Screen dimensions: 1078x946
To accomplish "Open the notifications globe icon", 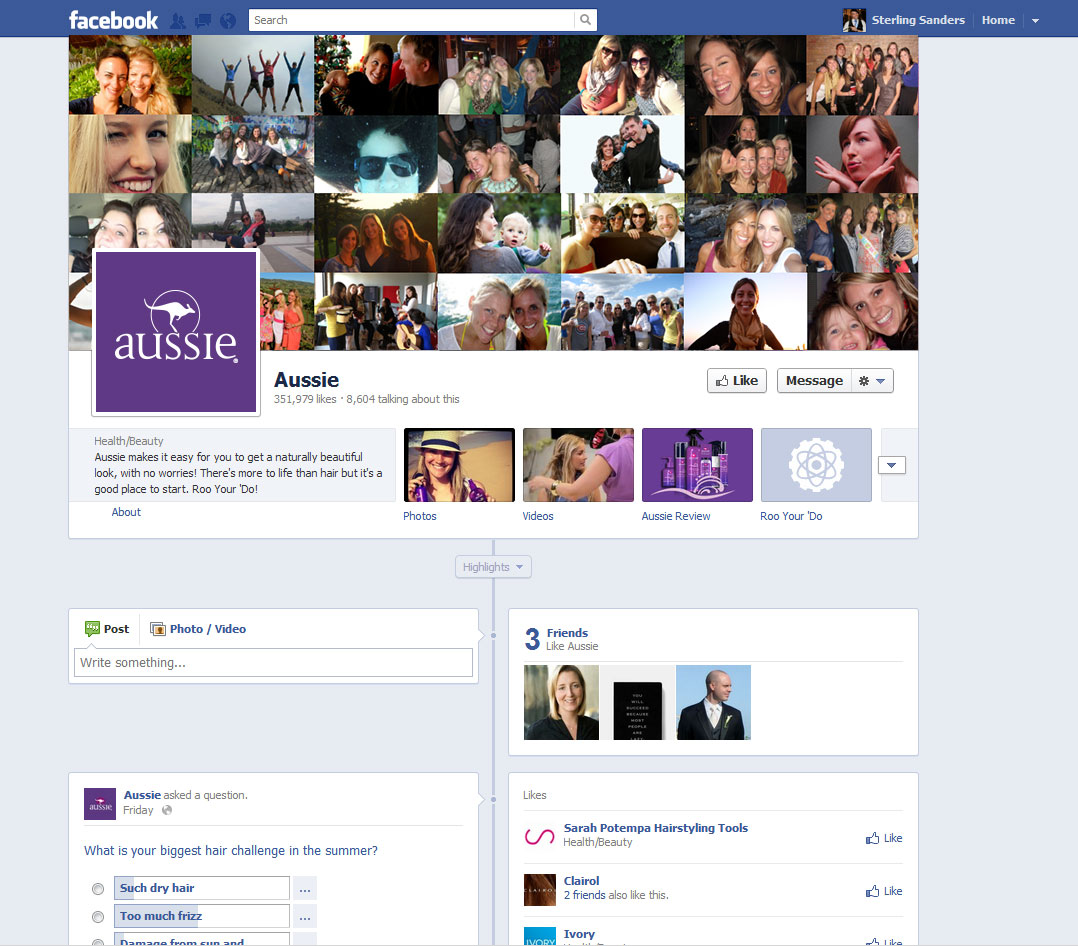I will coord(228,21).
